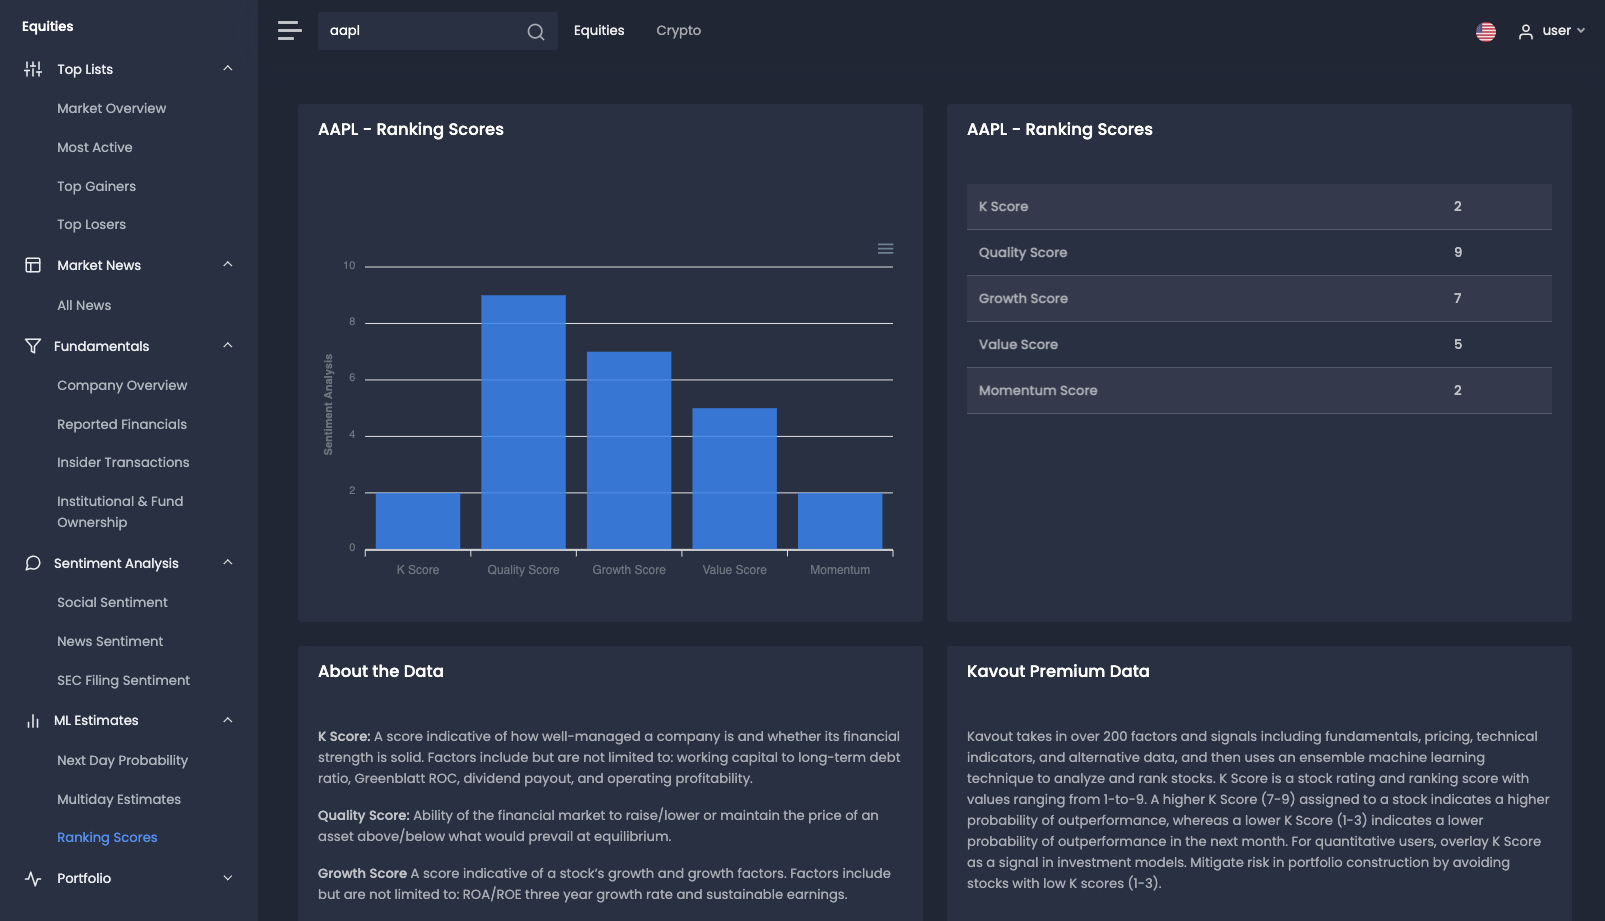
Task: Select the Value Score table row label
Action: pyautogui.click(x=1018, y=345)
